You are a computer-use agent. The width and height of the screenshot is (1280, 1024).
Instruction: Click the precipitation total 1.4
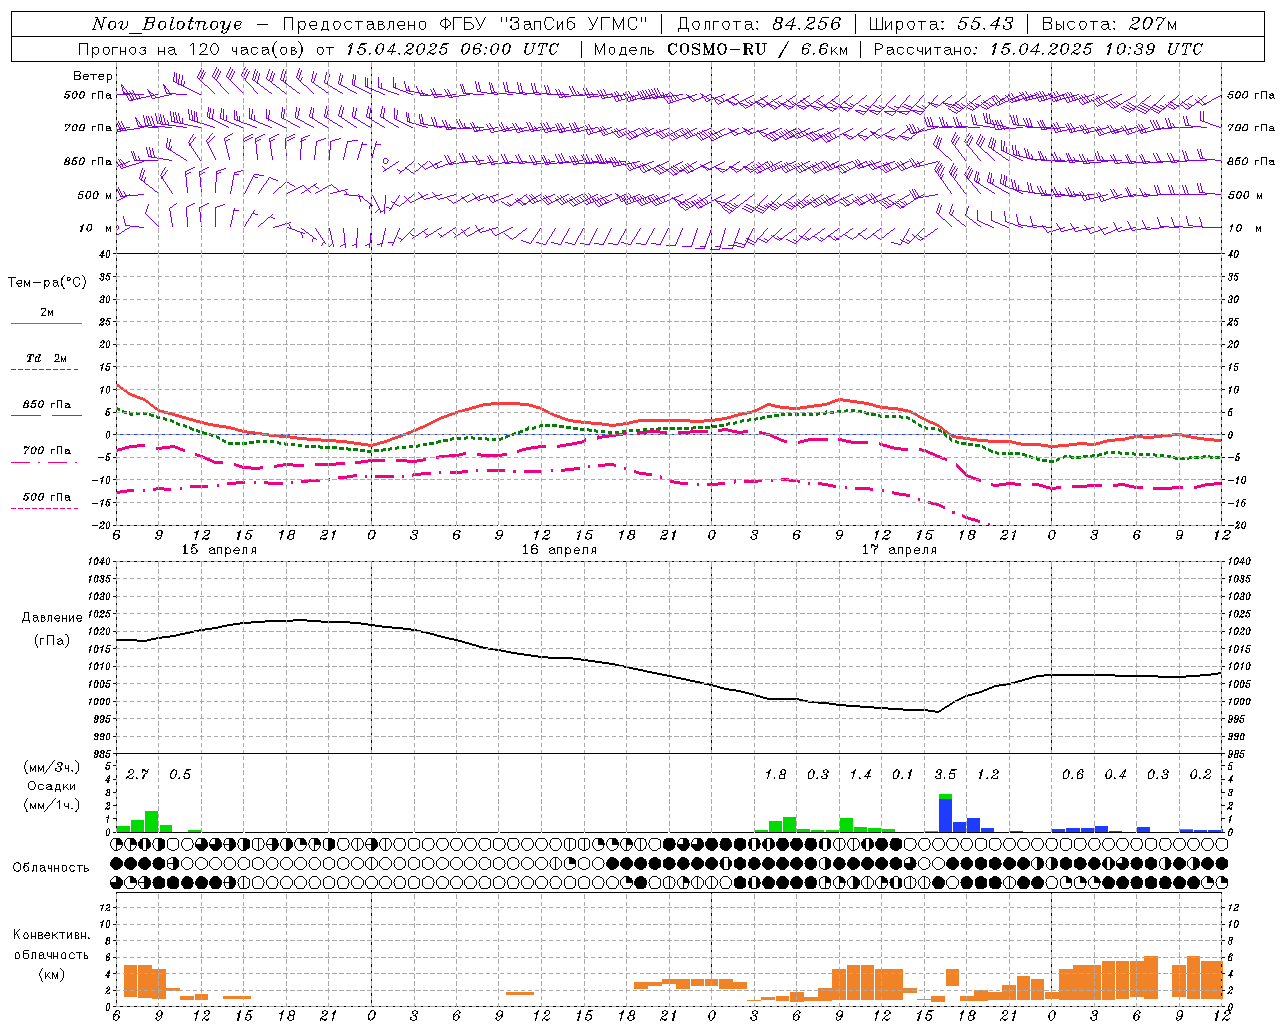(x=860, y=775)
